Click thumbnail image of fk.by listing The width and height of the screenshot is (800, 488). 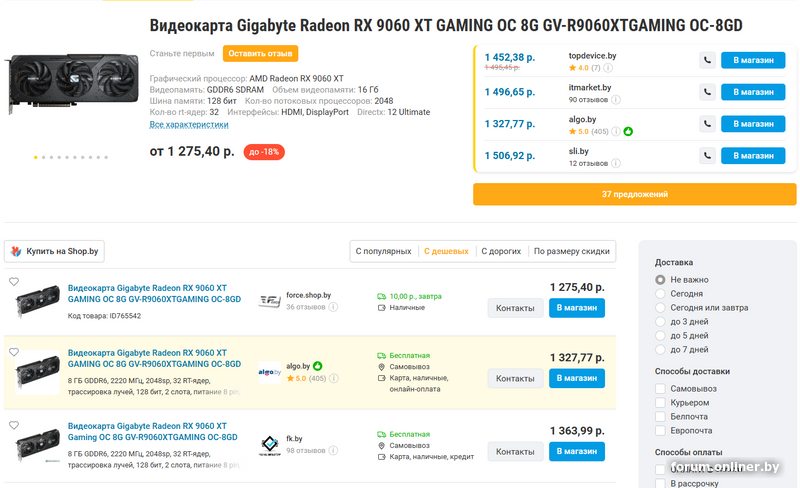click(37, 445)
